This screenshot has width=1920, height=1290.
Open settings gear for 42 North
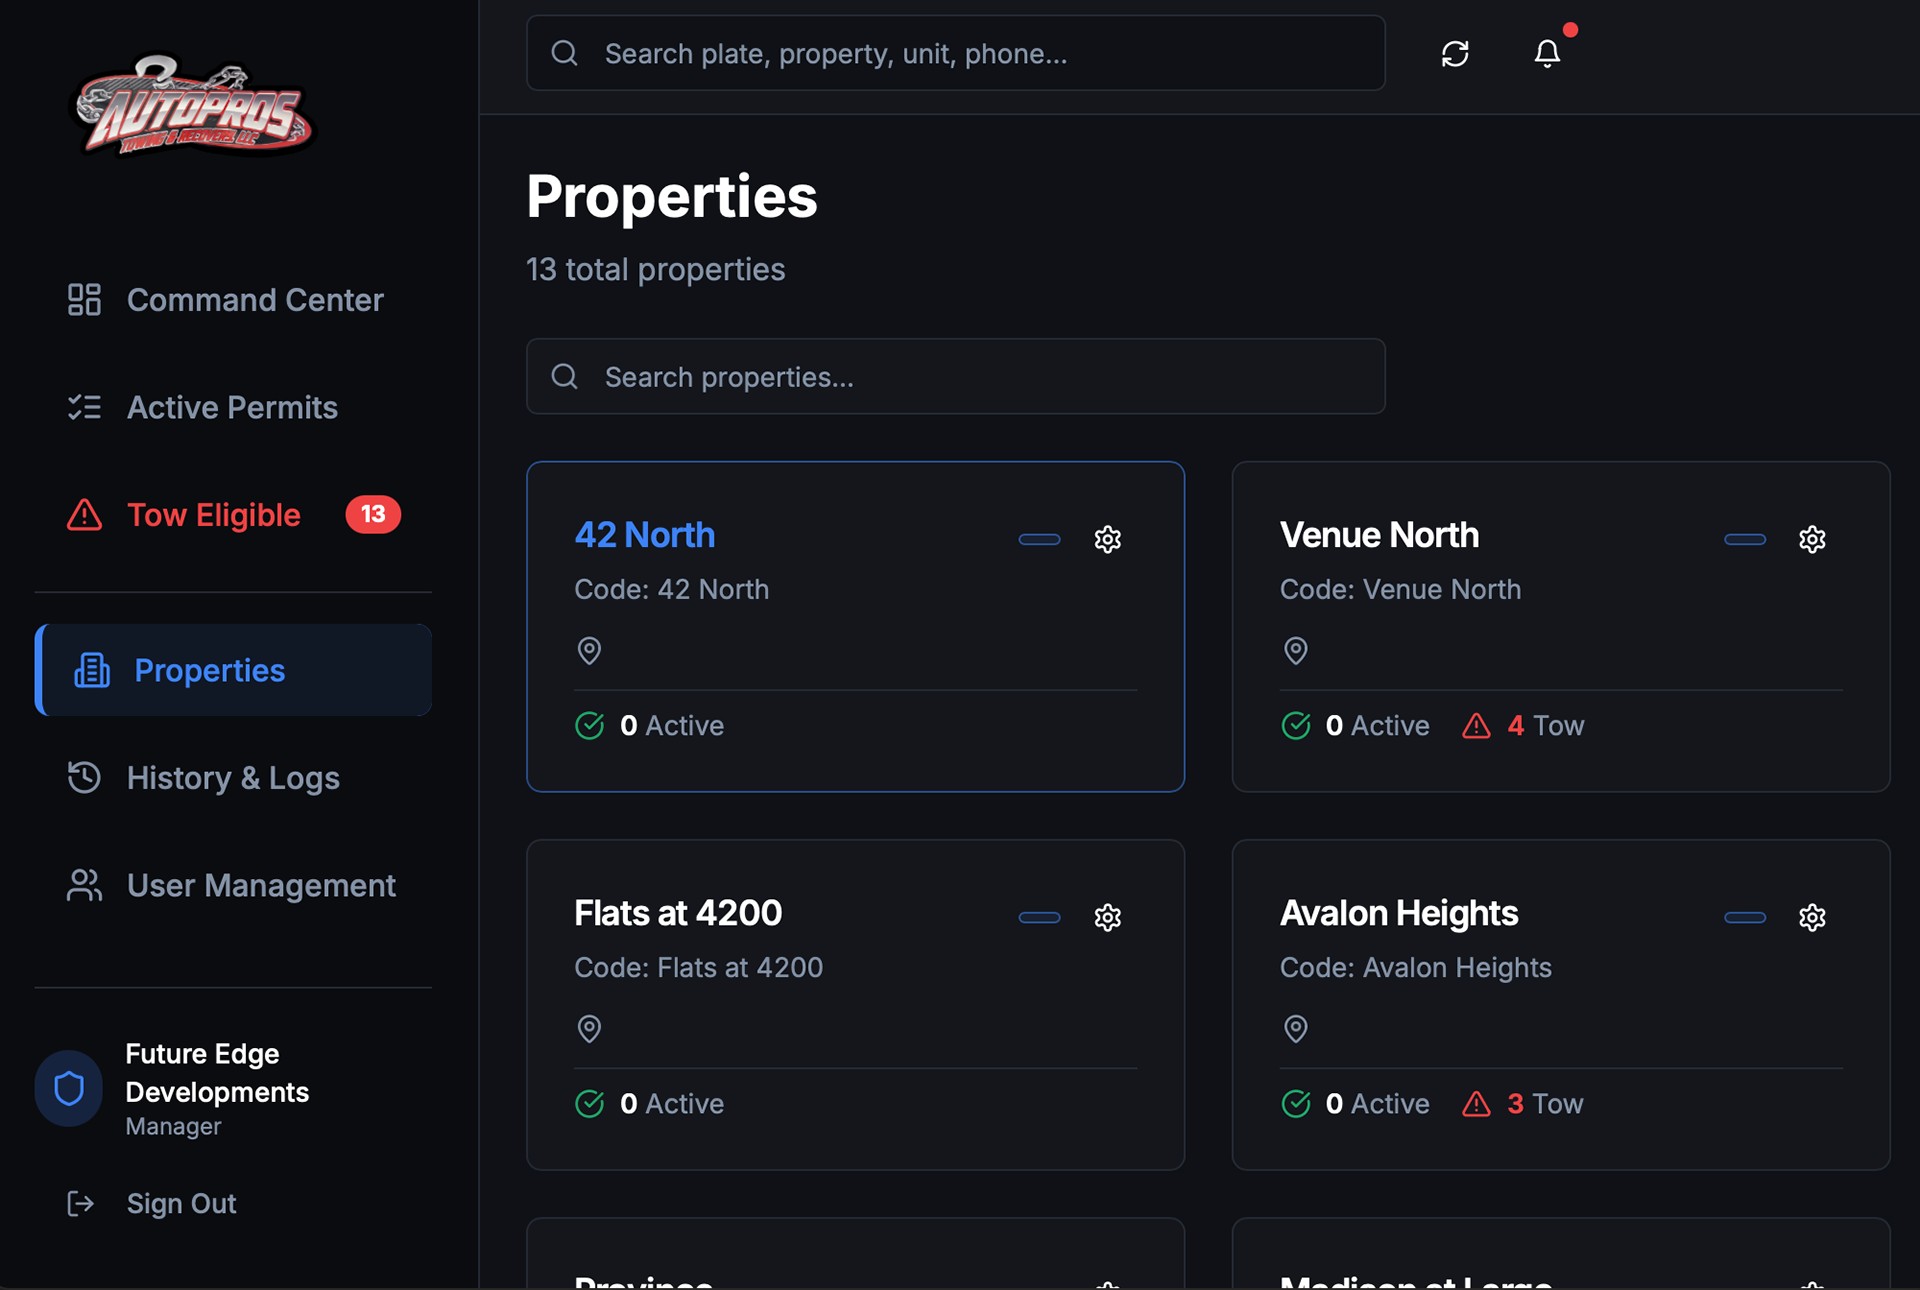tap(1107, 540)
